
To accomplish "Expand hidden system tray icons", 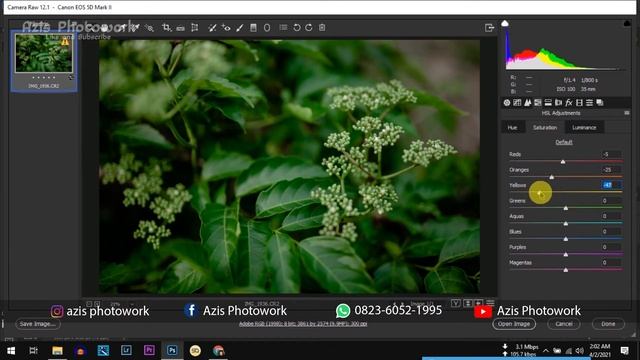I will 546,351.
